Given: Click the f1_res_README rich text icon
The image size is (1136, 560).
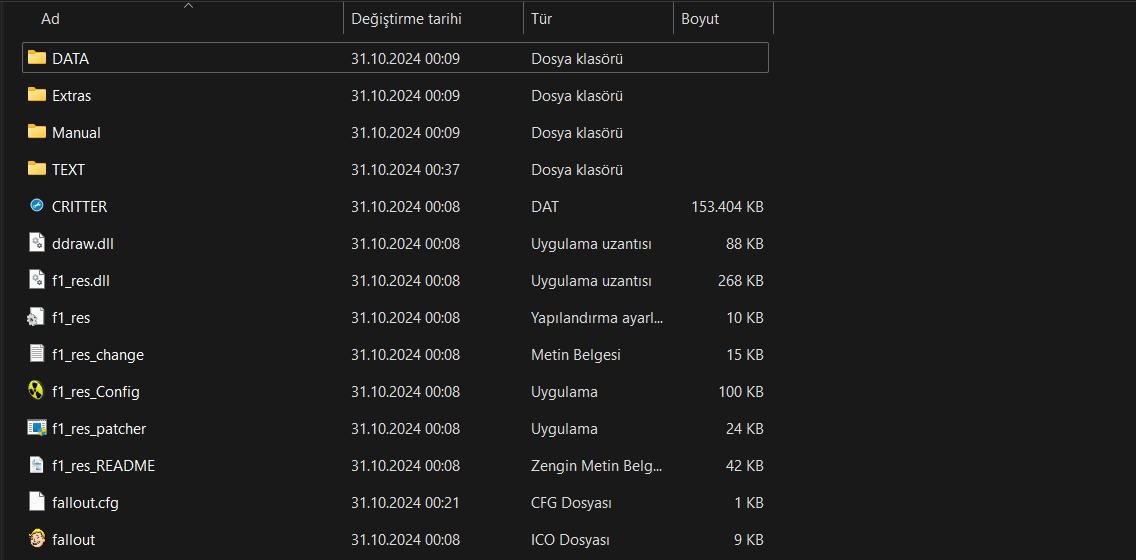Looking at the screenshot, I should click(x=37, y=465).
